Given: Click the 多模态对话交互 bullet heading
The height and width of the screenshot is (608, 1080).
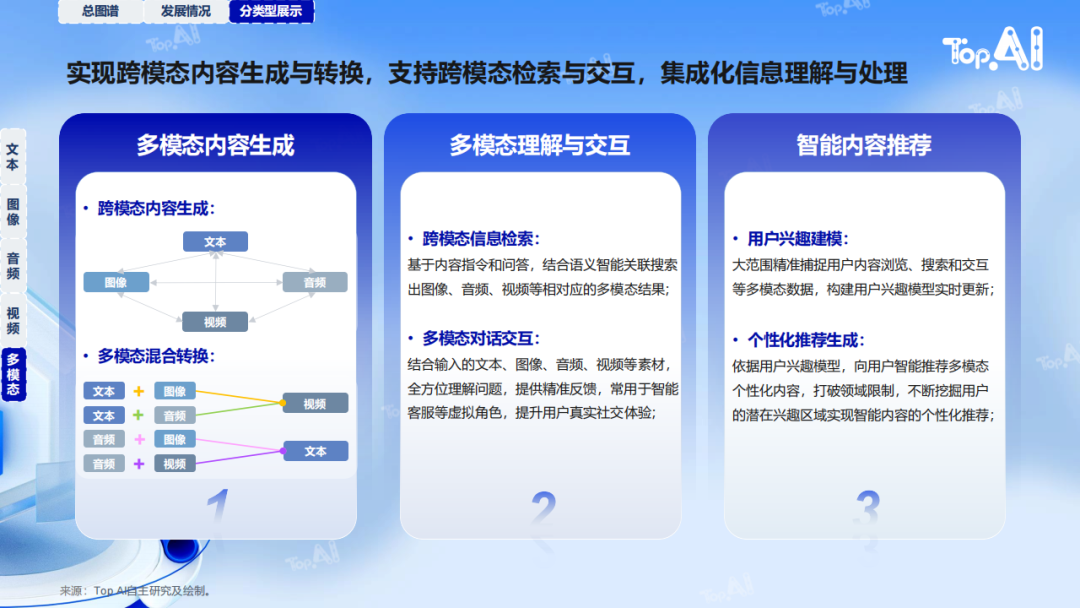Looking at the screenshot, I should coord(481,339).
